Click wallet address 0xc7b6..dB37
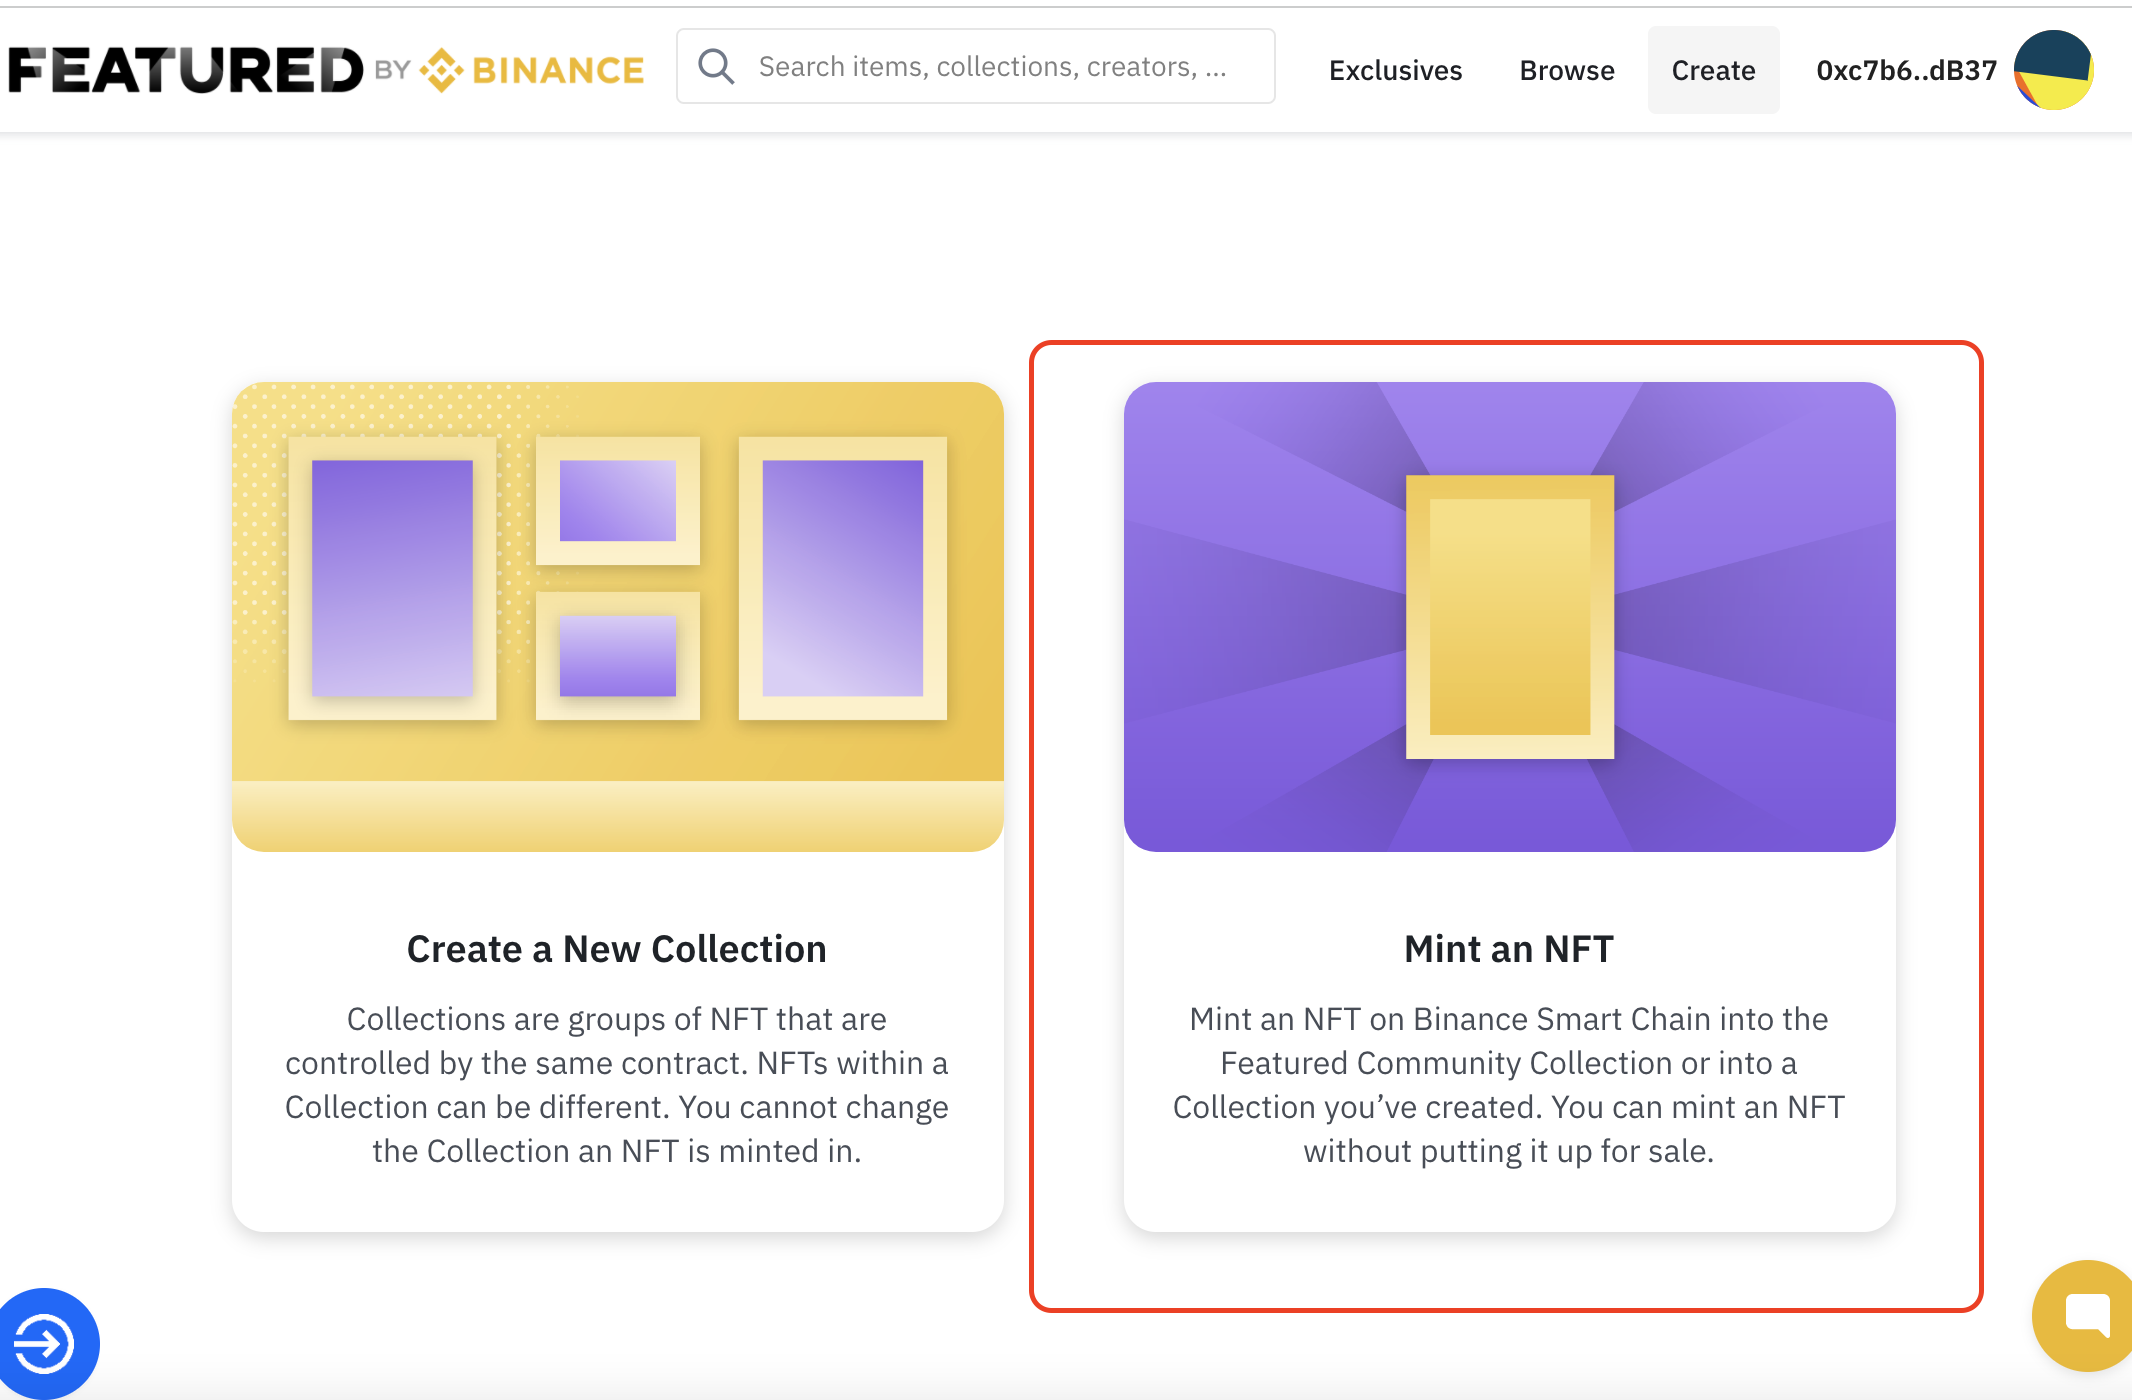Viewport: 2132px width, 1400px height. [x=1906, y=70]
